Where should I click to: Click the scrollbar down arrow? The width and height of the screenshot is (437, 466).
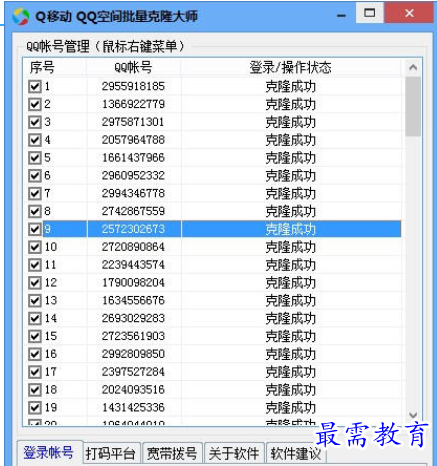tap(413, 415)
